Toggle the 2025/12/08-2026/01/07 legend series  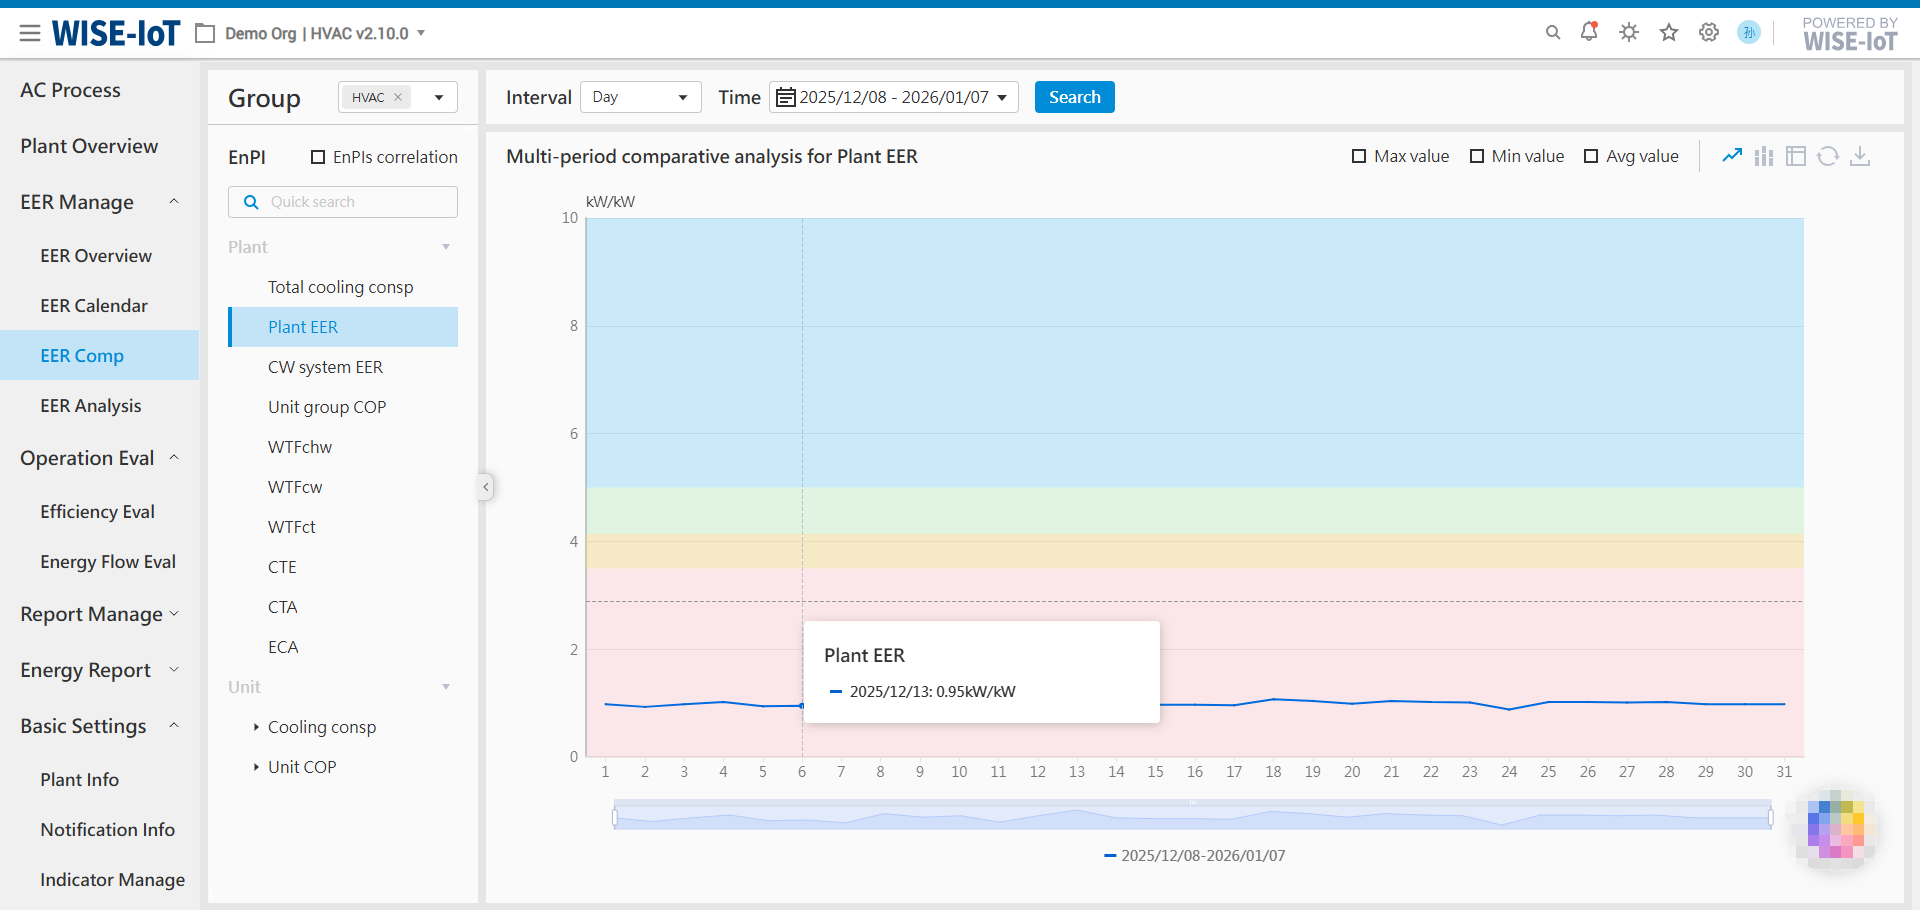(1194, 856)
